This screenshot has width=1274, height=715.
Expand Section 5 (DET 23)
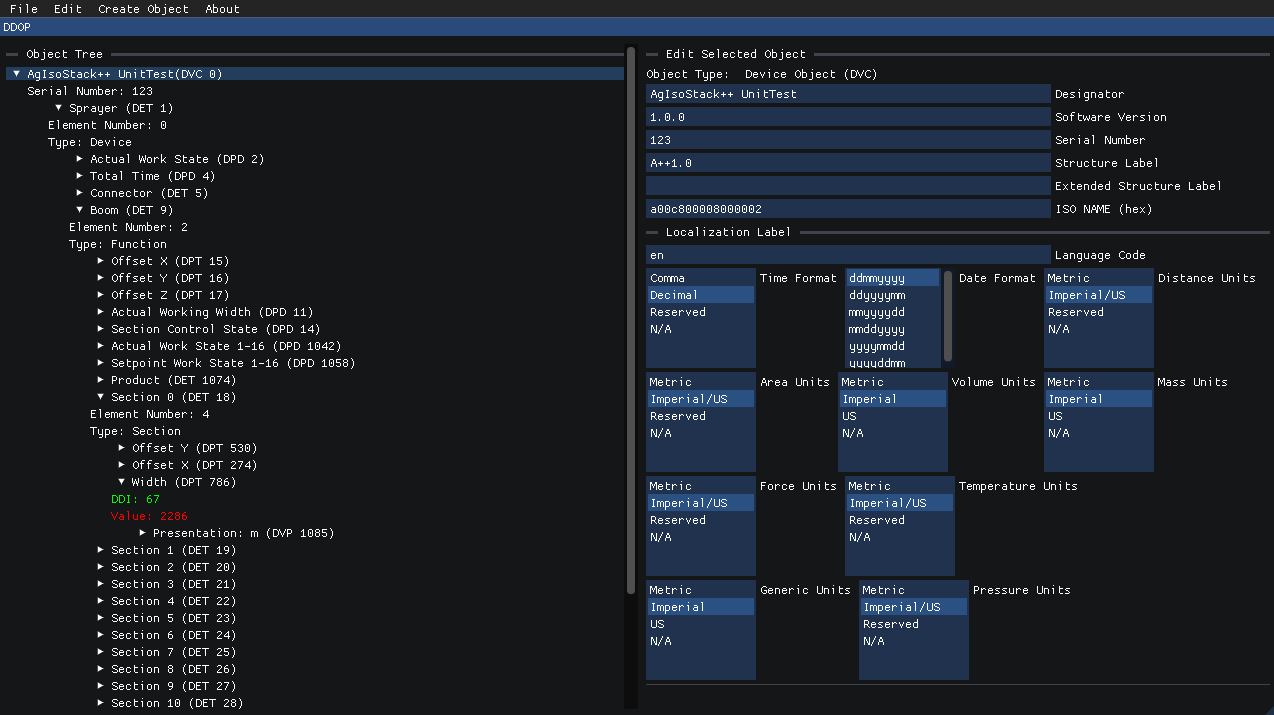(x=101, y=618)
